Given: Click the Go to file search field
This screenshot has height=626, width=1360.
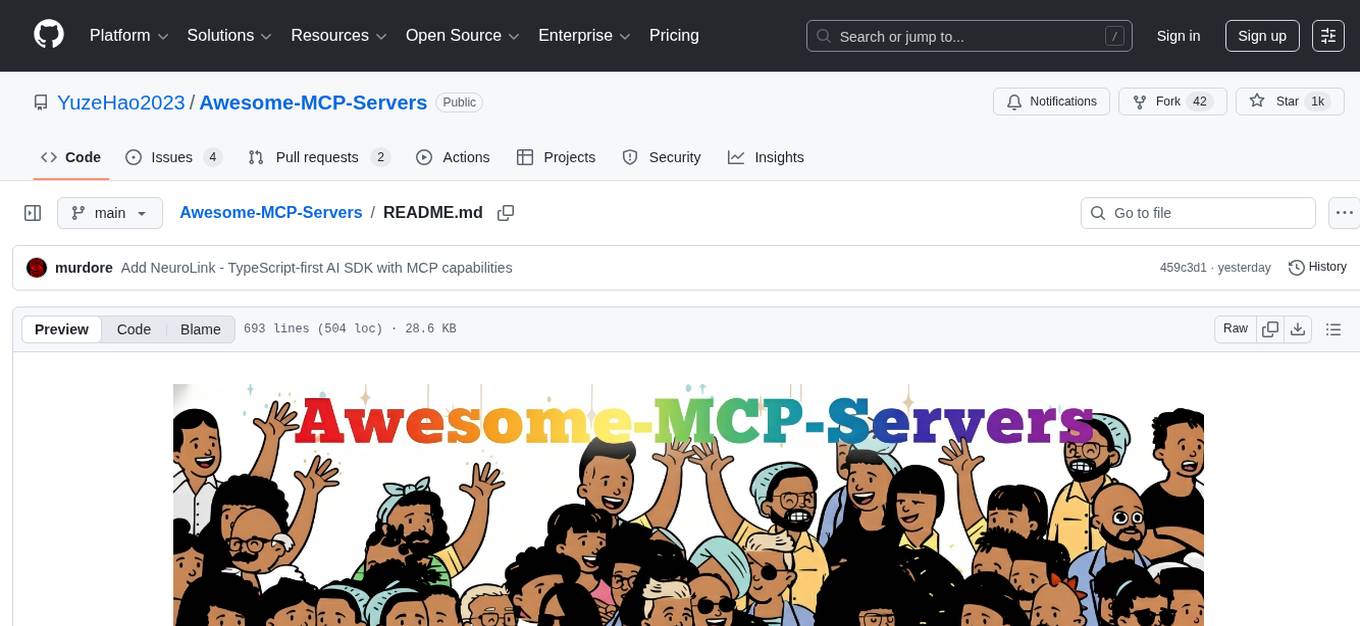Looking at the screenshot, I should [x=1197, y=212].
